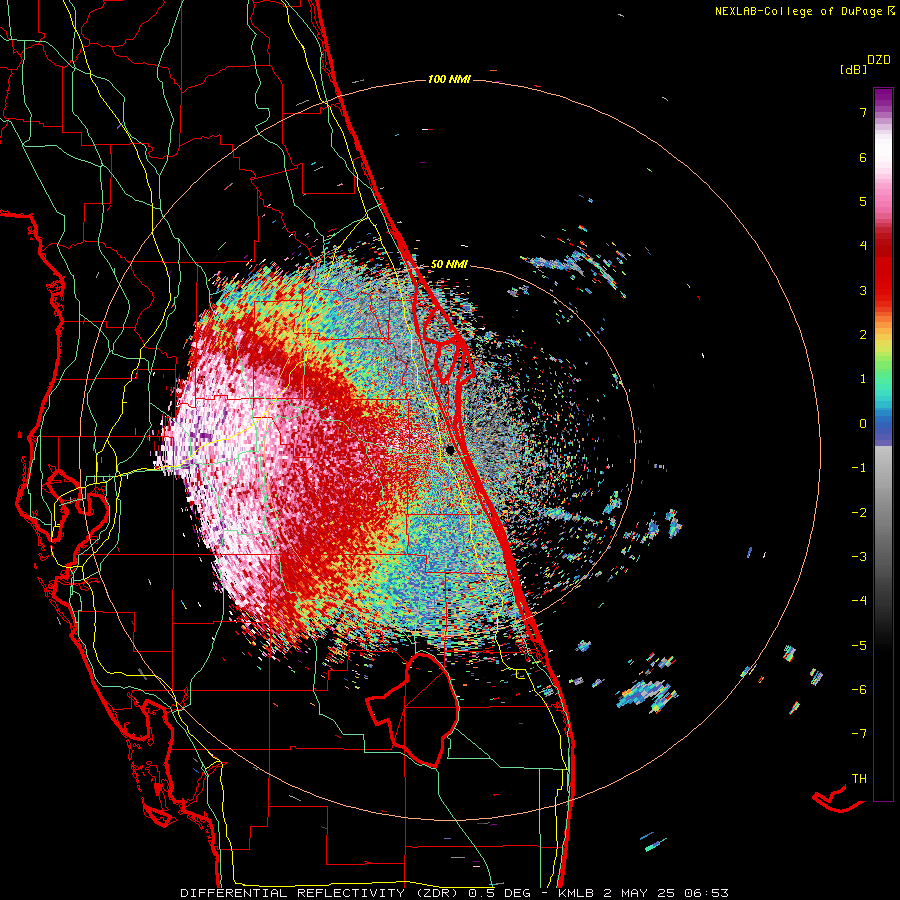Click the KMLB radar site black dot

(450, 450)
